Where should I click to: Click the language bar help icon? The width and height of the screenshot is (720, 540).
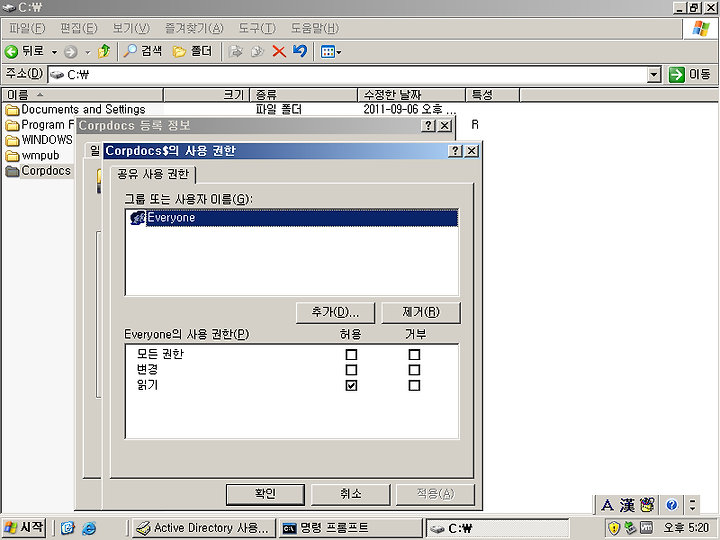point(672,505)
